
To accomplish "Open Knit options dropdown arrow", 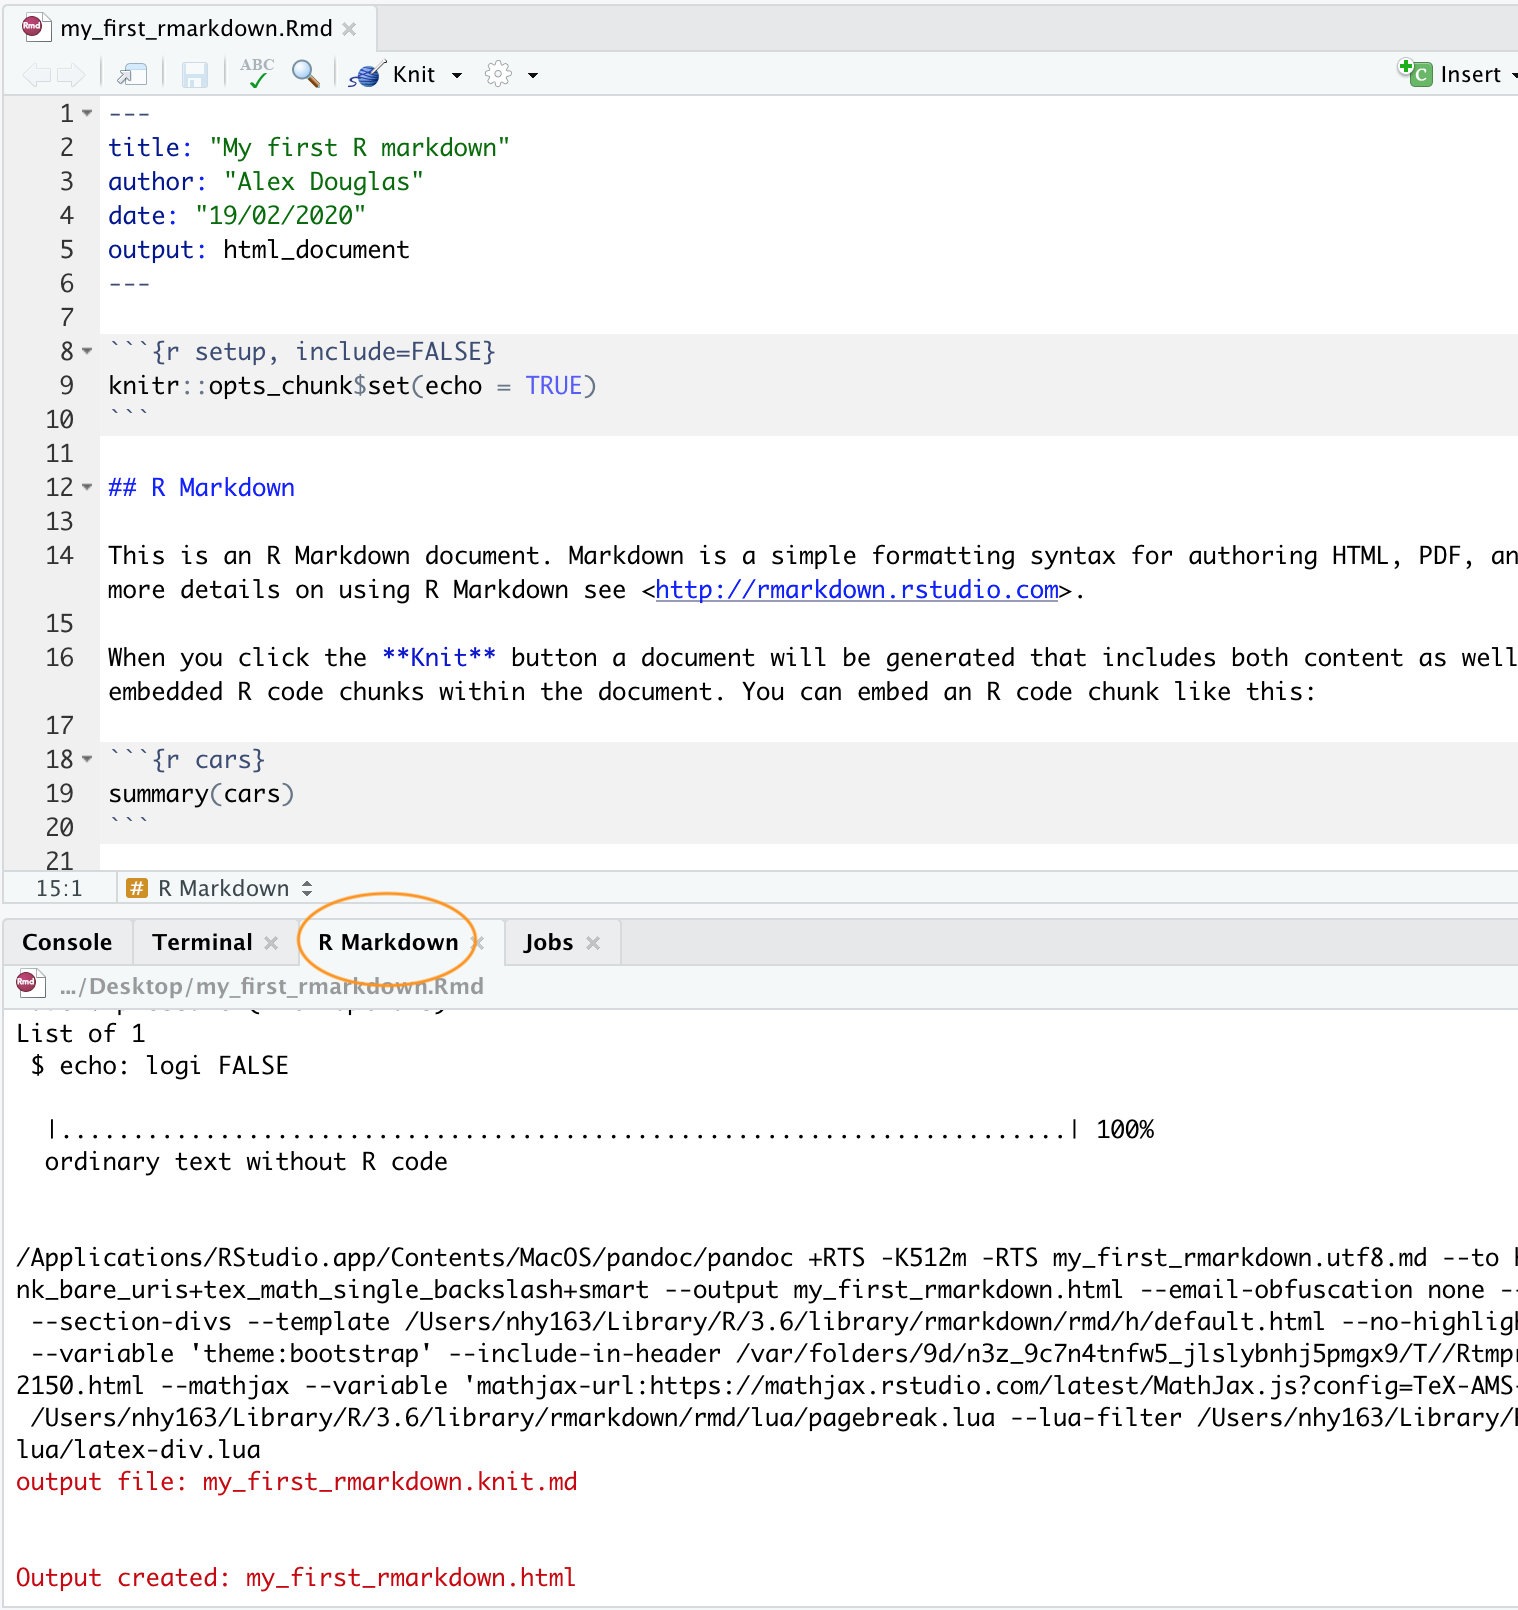I will click(457, 75).
